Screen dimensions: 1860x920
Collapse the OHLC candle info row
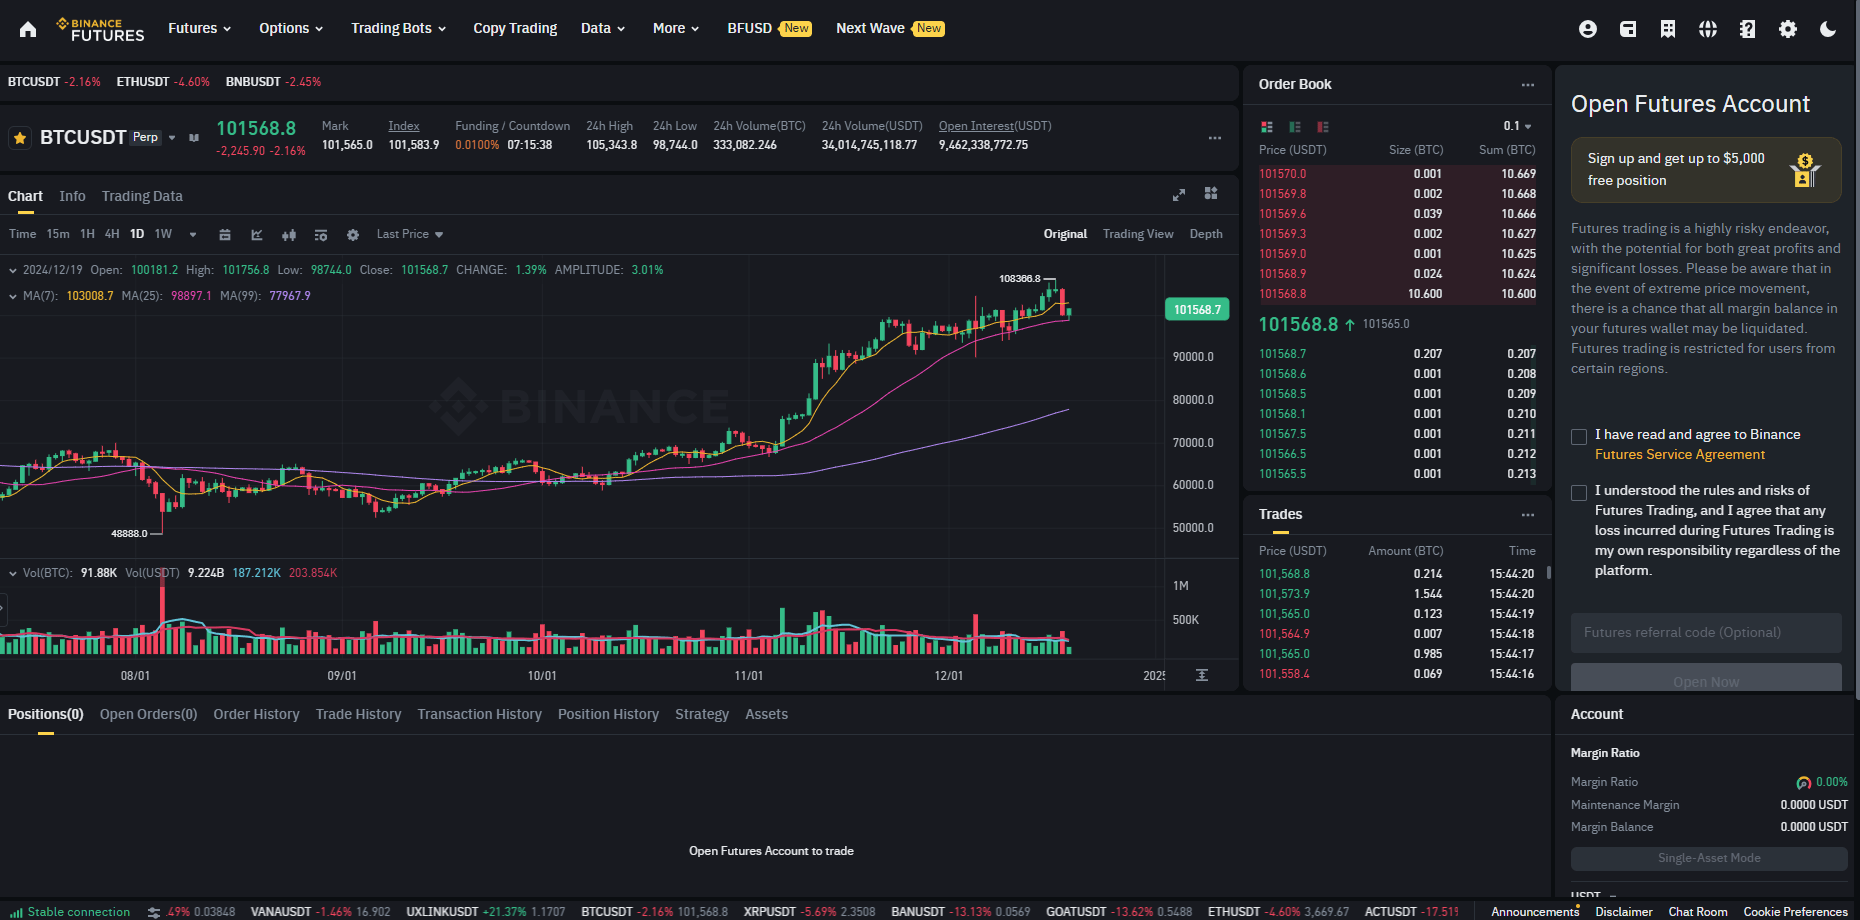click(x=13, y=270)
